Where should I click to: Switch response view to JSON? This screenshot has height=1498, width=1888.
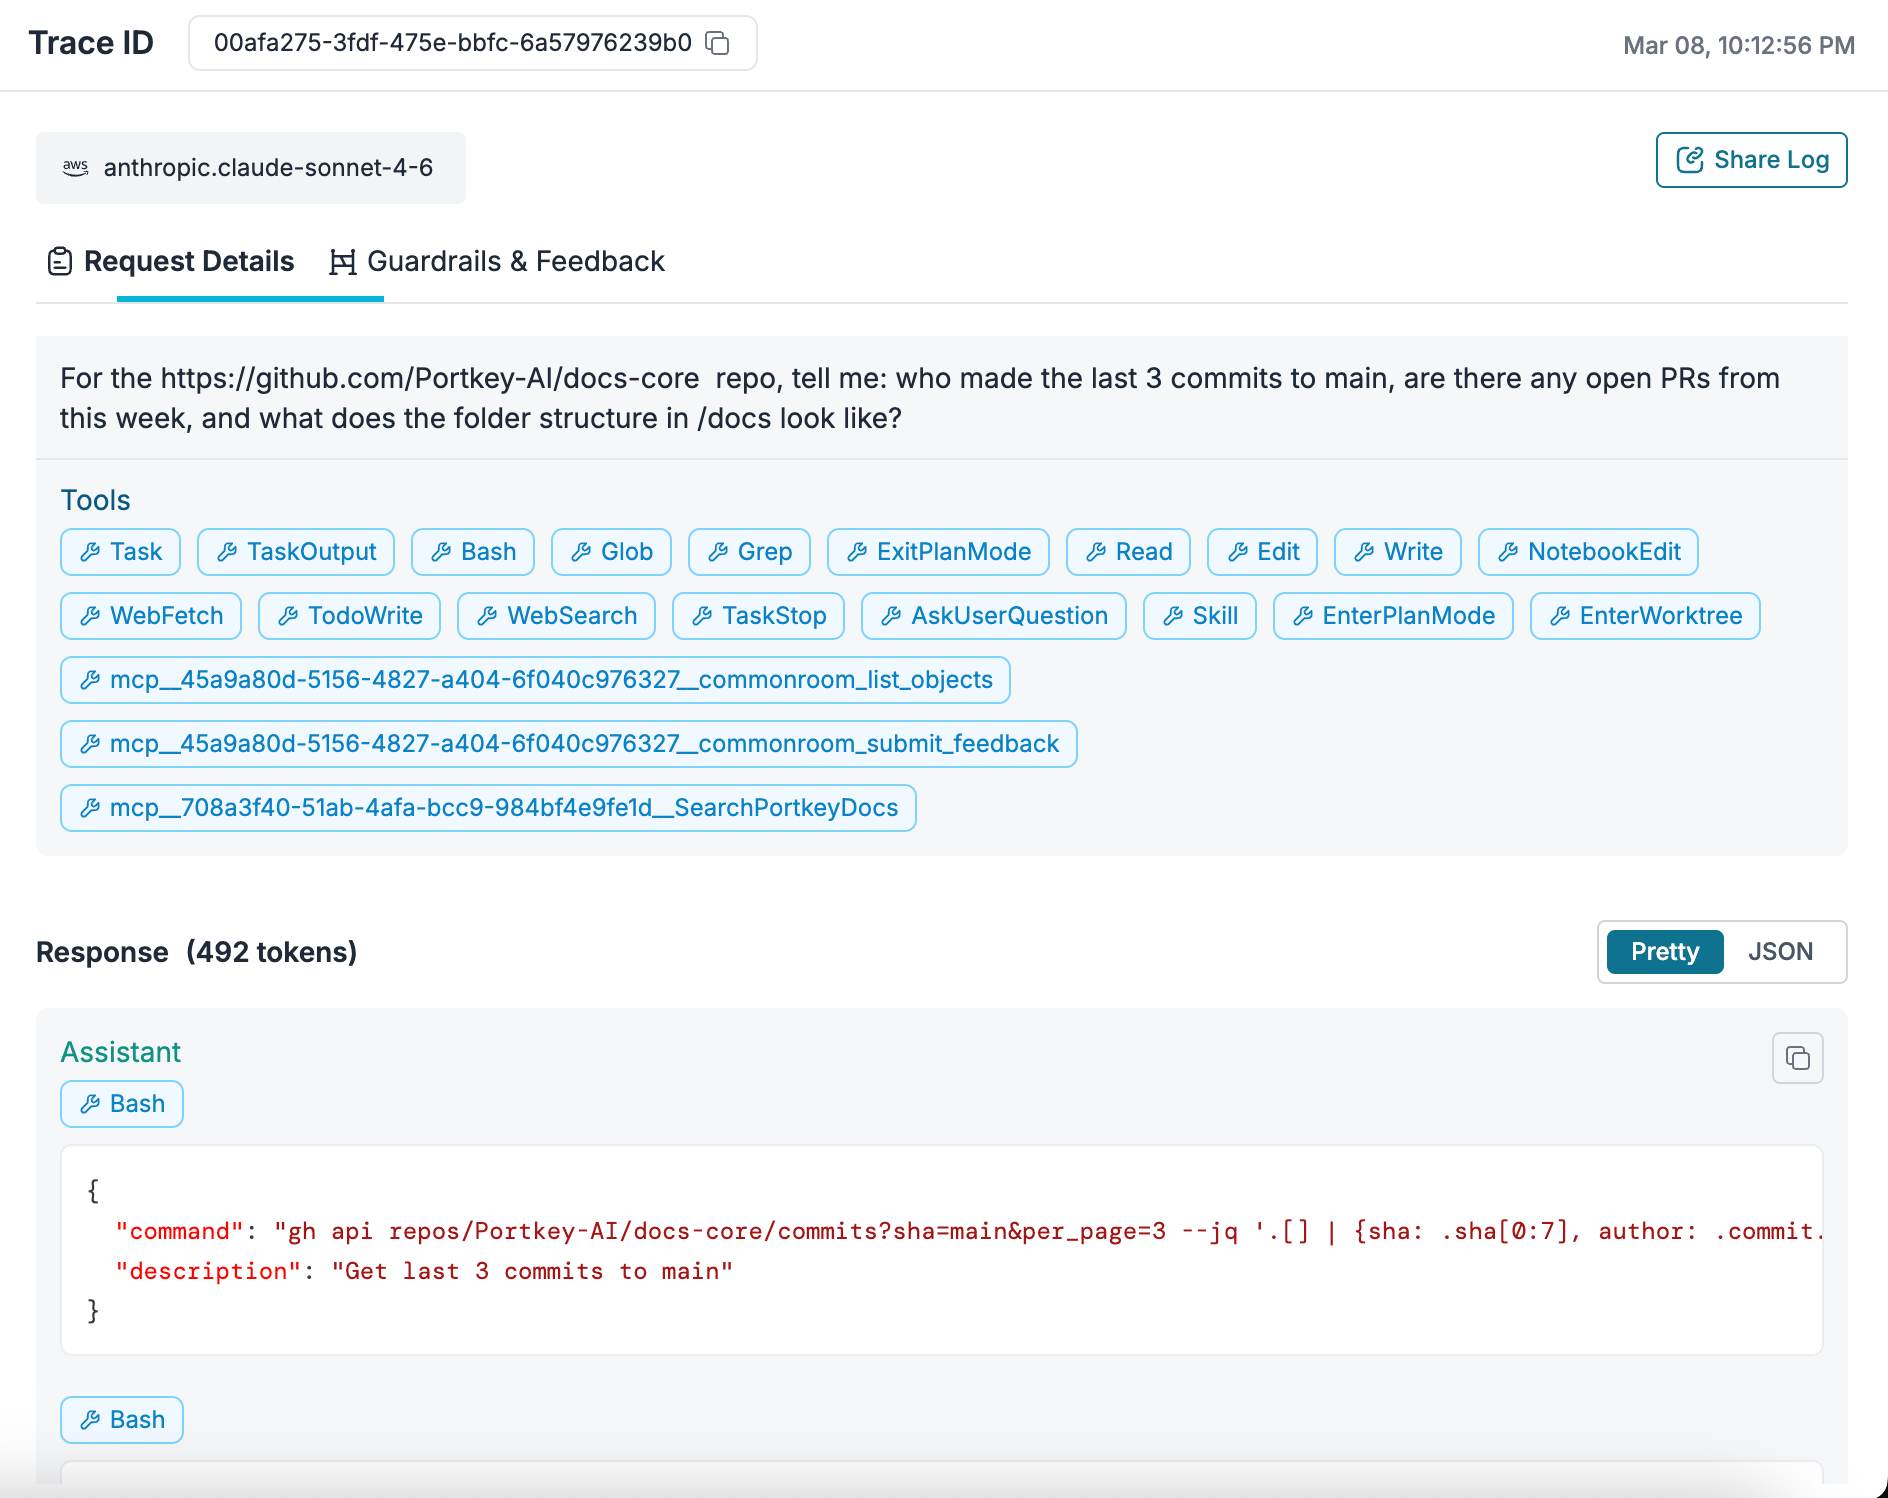coord(1780,952)
